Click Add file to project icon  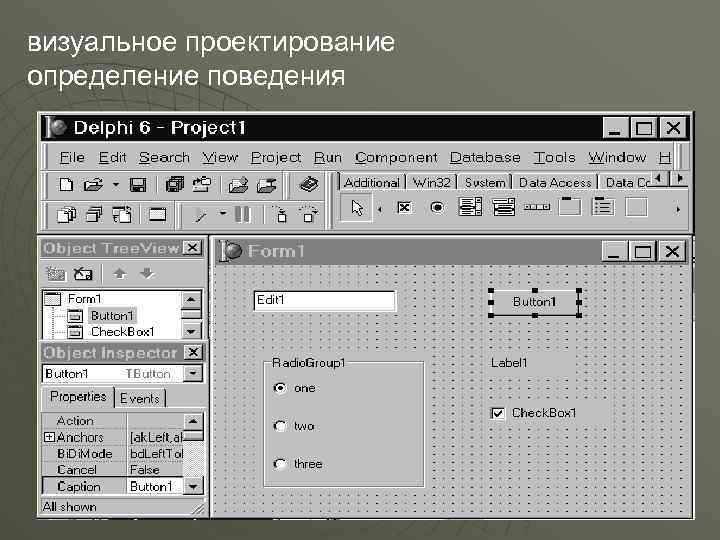238,185
